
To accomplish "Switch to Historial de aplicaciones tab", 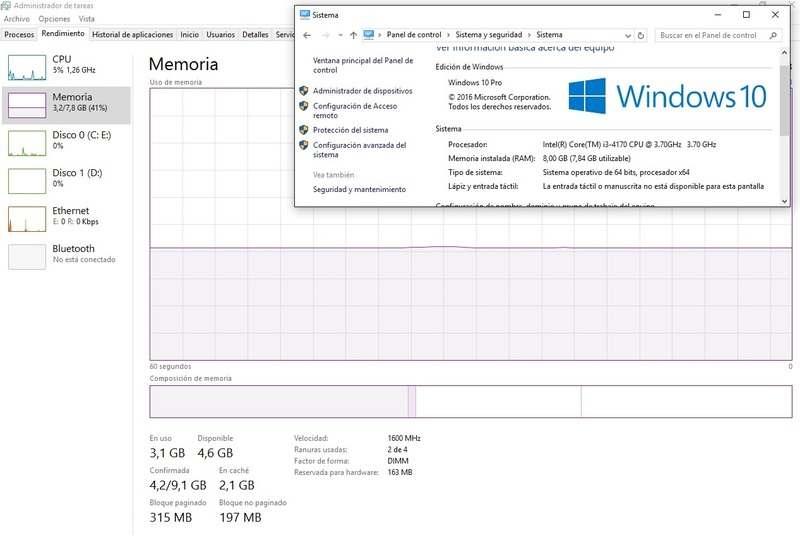I will 132,34.
